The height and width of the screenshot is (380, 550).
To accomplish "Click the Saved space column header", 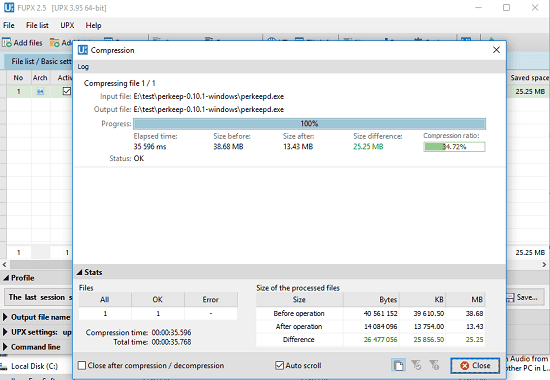I will pos(528,78).
